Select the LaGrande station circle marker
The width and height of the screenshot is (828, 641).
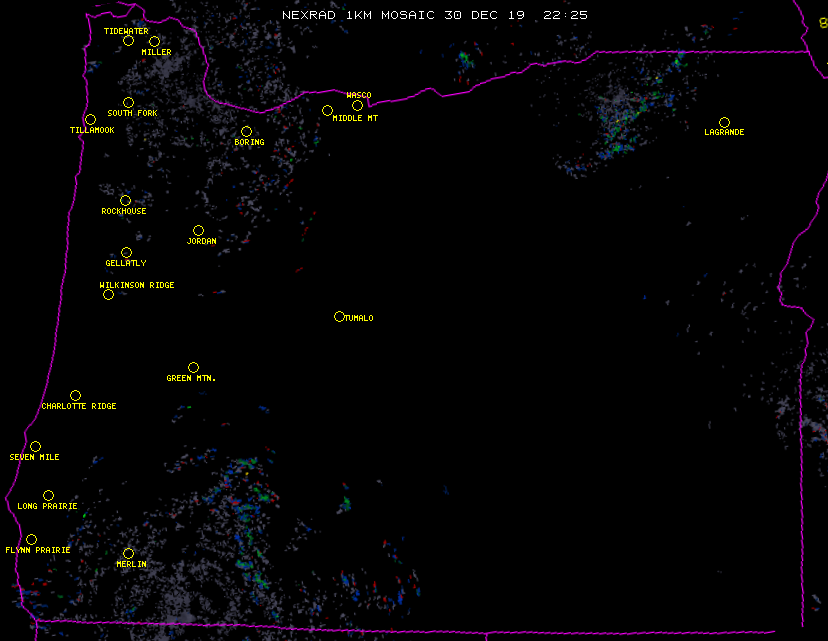[724, 122]
